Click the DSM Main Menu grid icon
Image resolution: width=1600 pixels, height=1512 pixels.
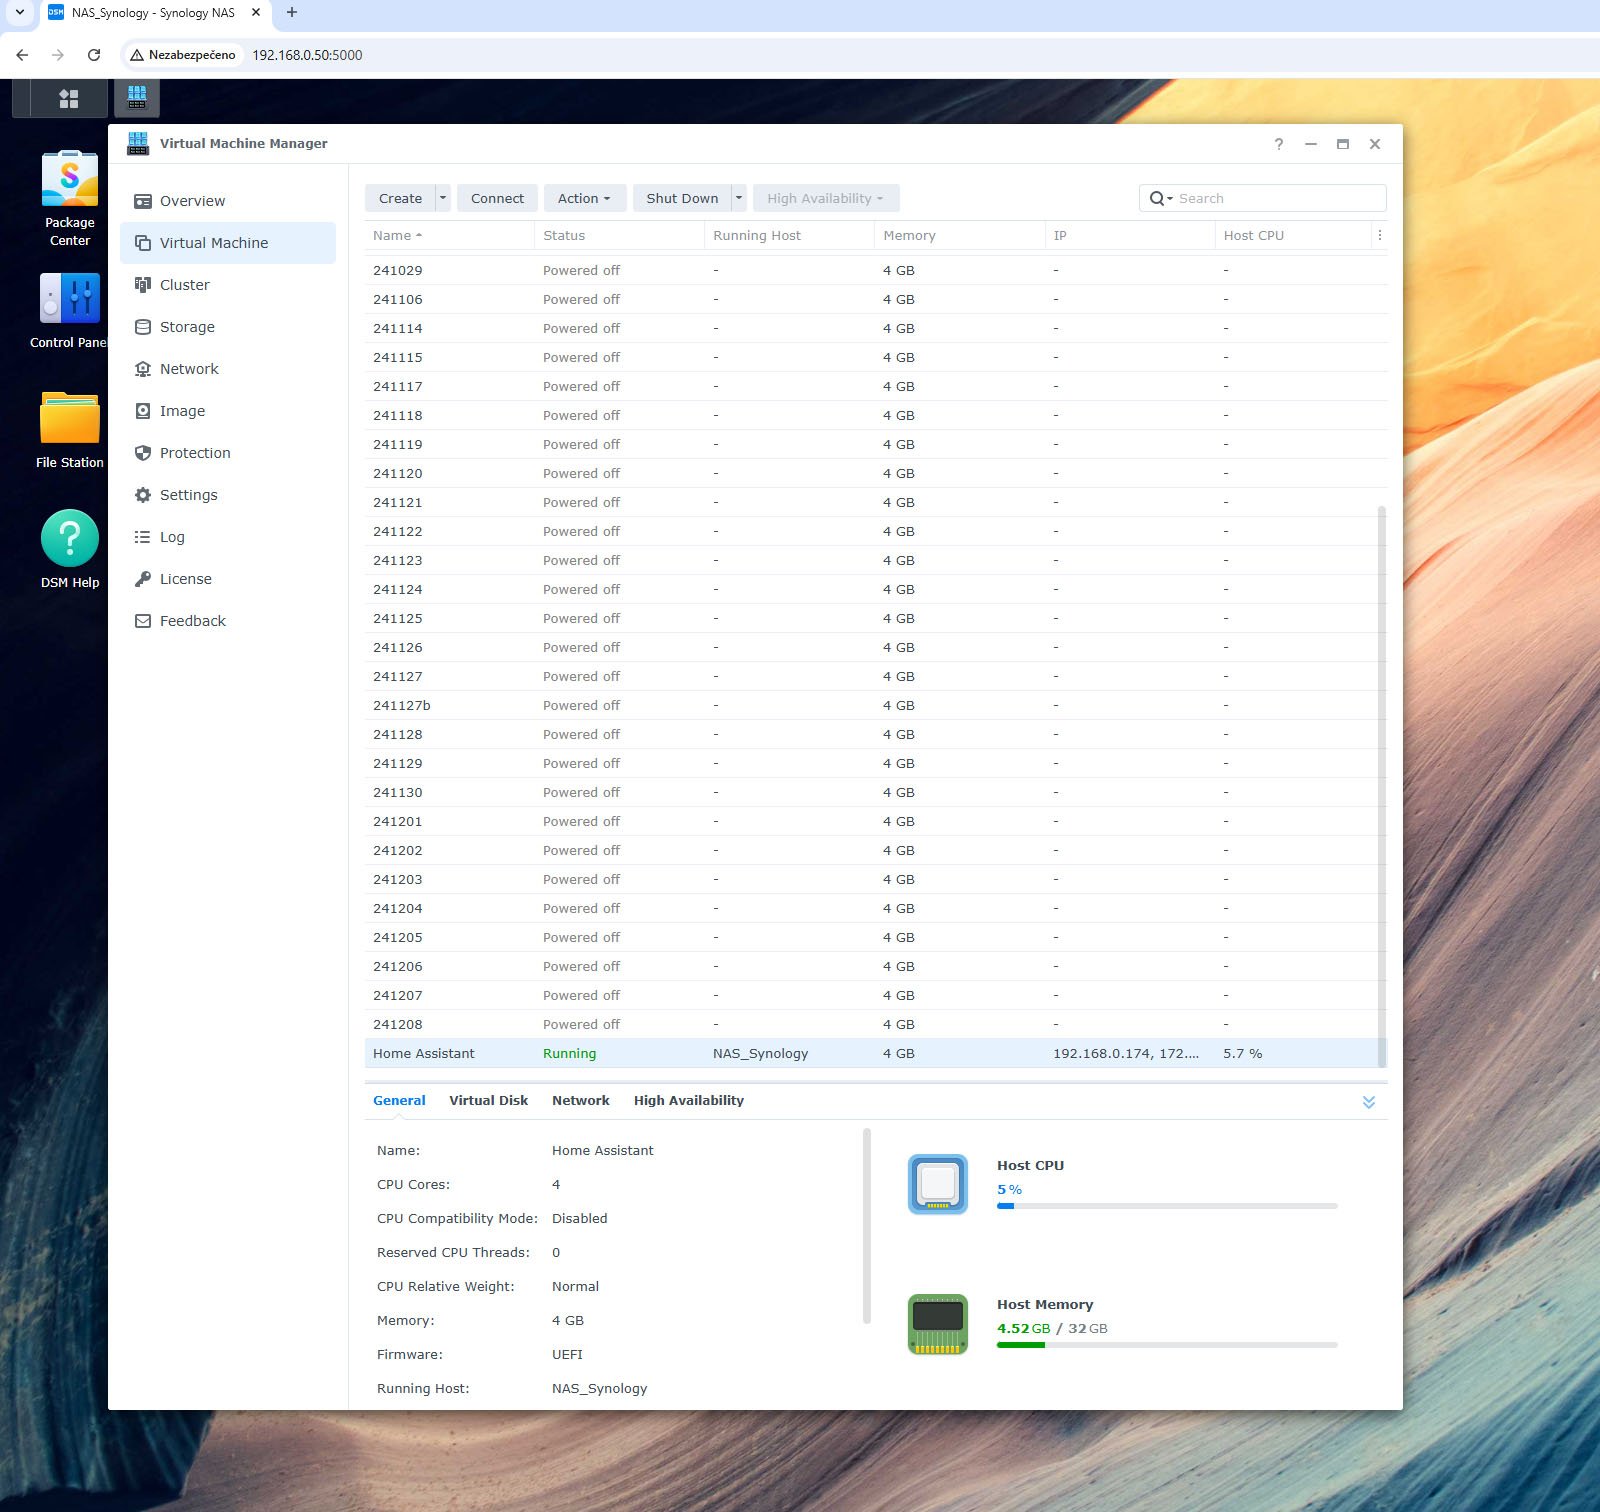click(x=69, y=98)
